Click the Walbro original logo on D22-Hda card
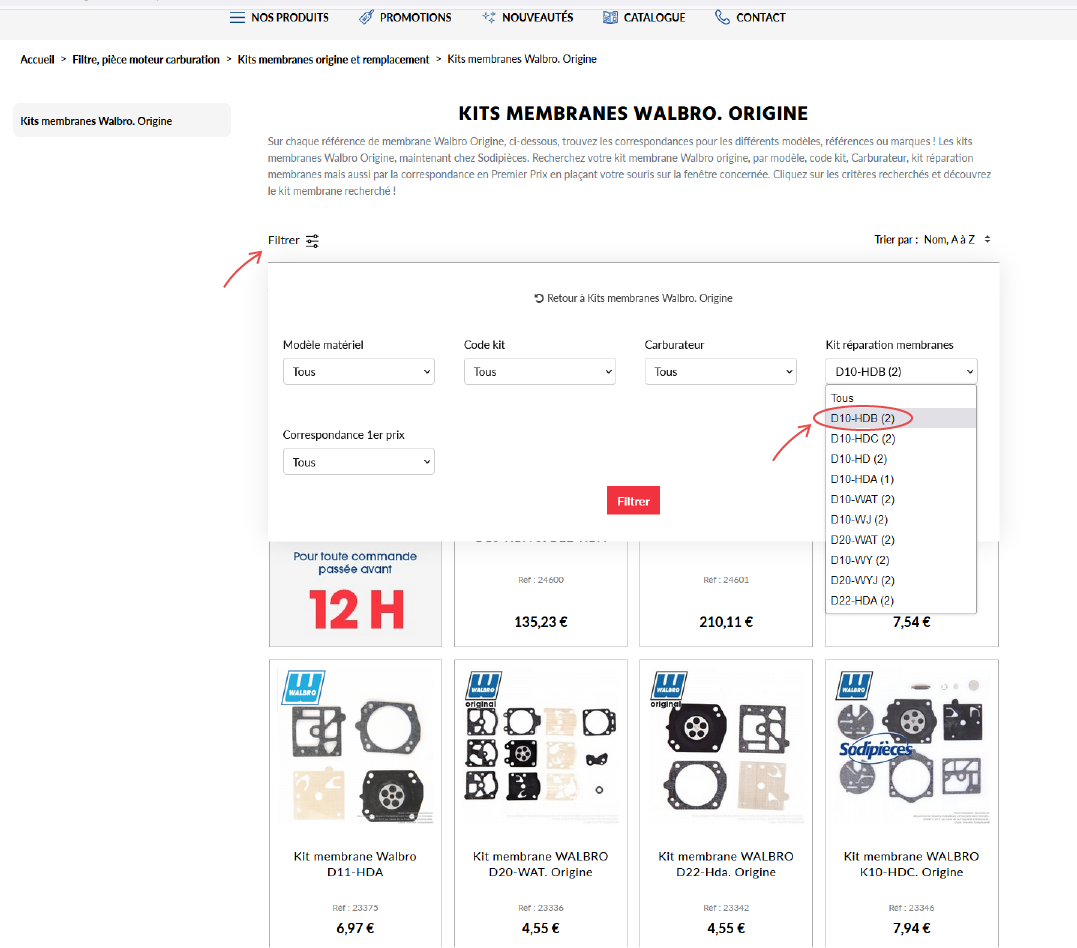 pos(668,689)
